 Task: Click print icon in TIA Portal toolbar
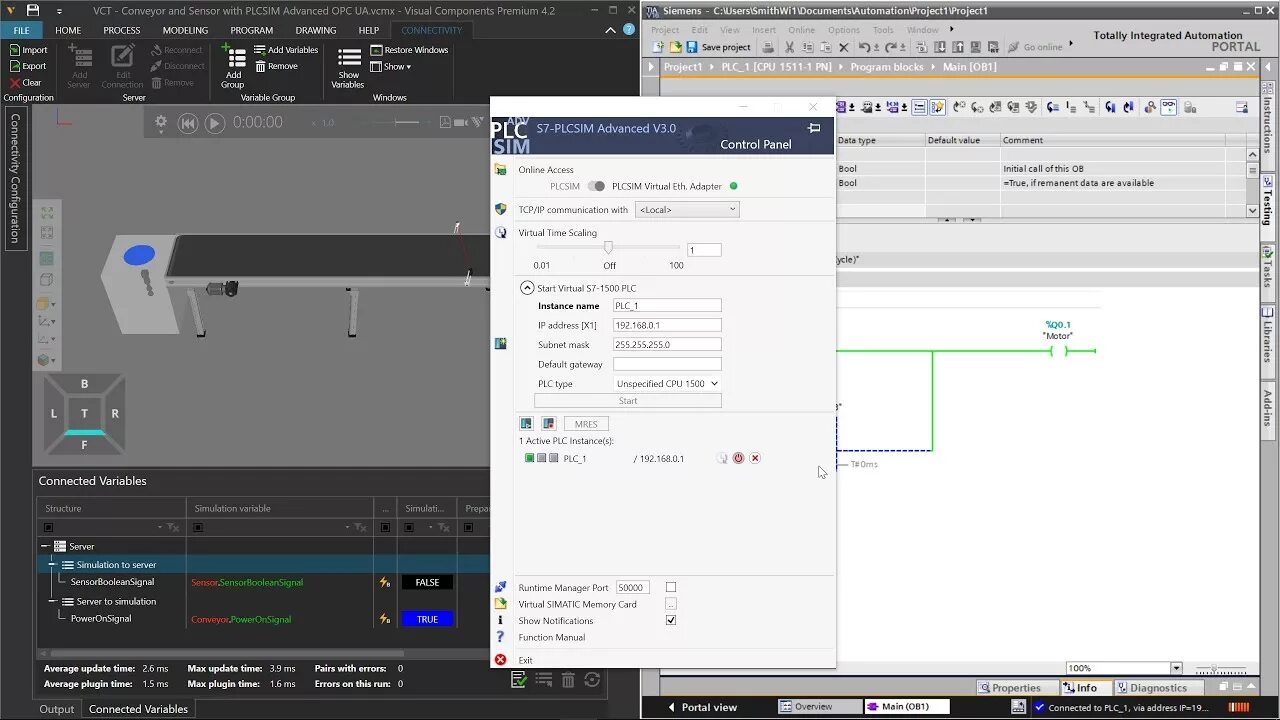point(768,47)
